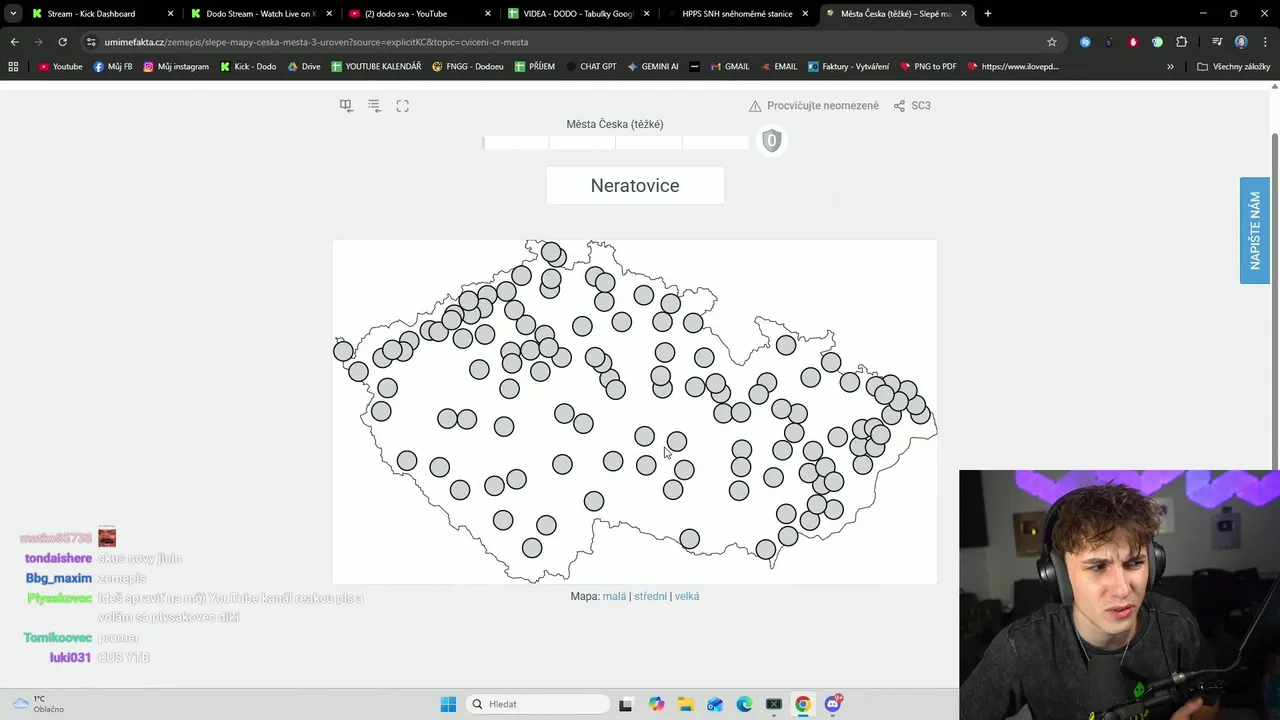
Task: Open the Kick - Dodo bookmark
Action: point(248,67)
